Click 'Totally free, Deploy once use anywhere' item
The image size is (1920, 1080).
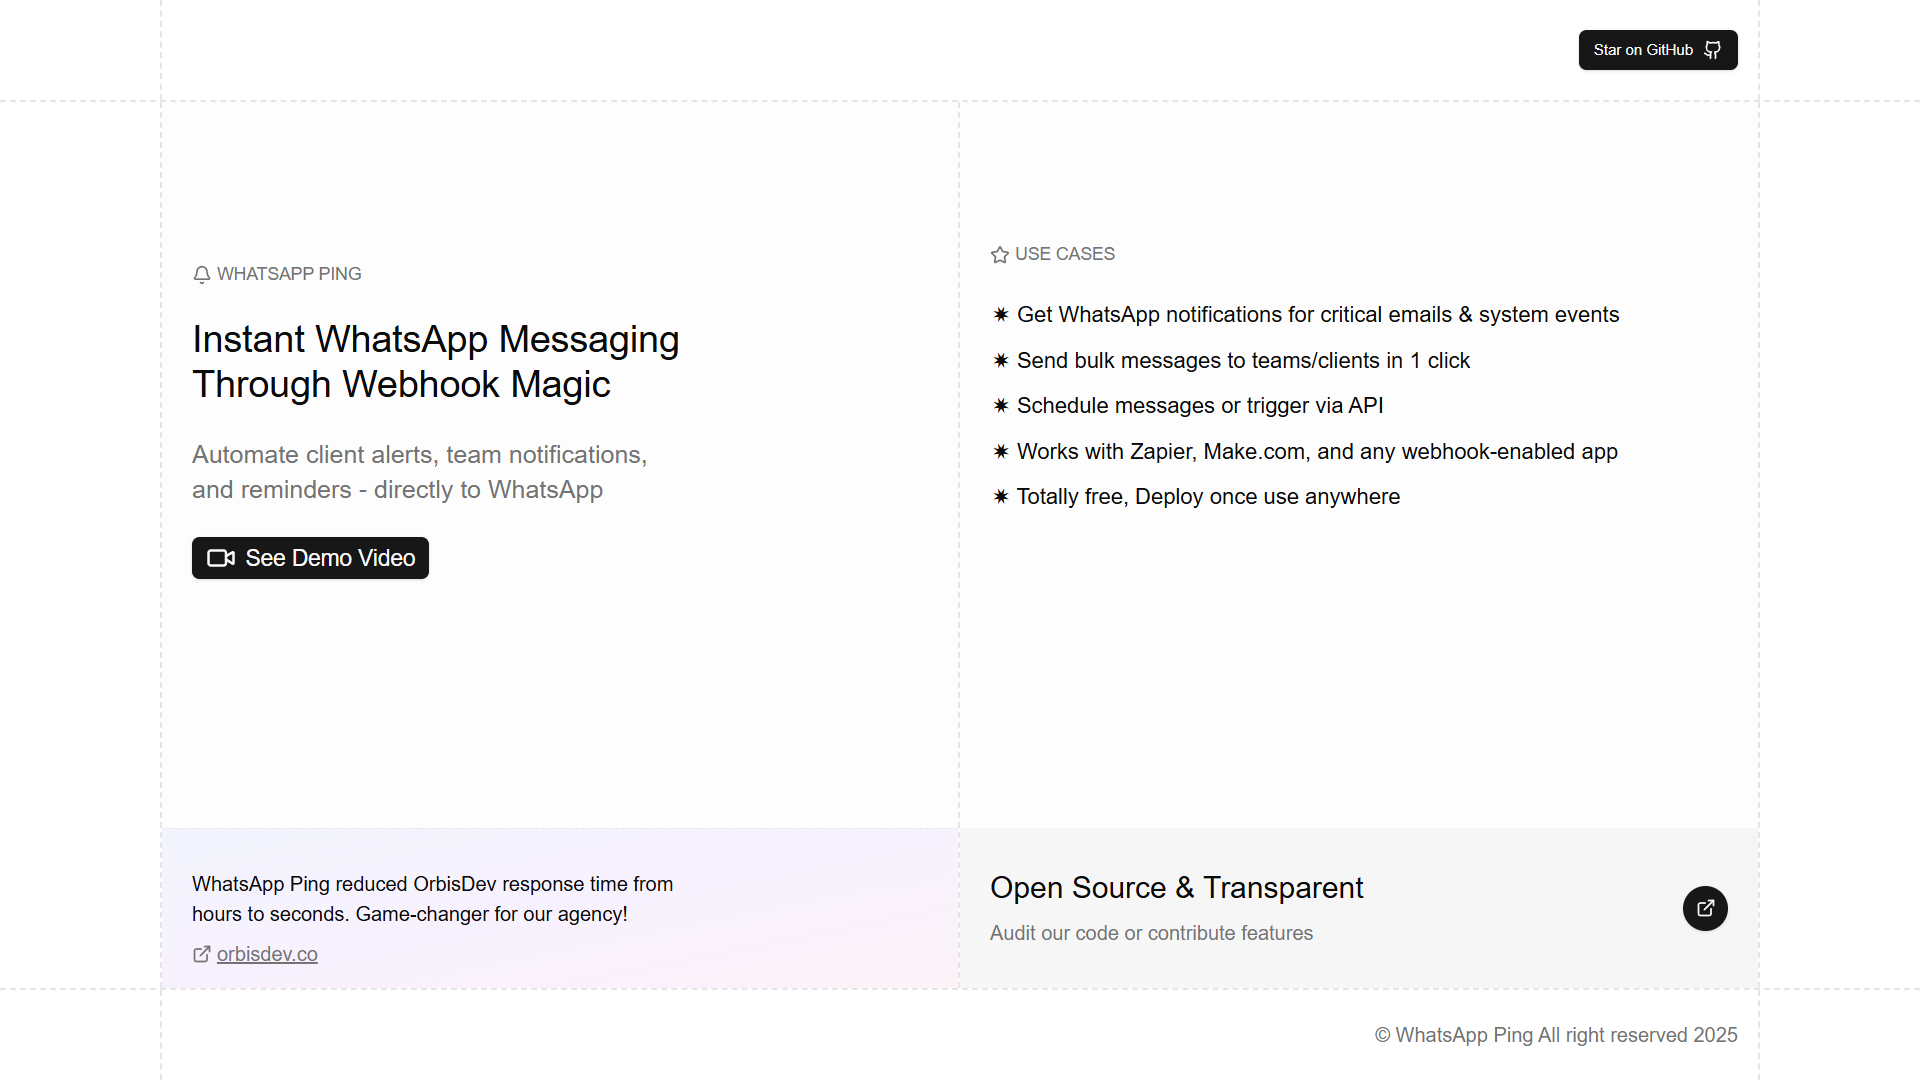click(x=1208, y=497)
